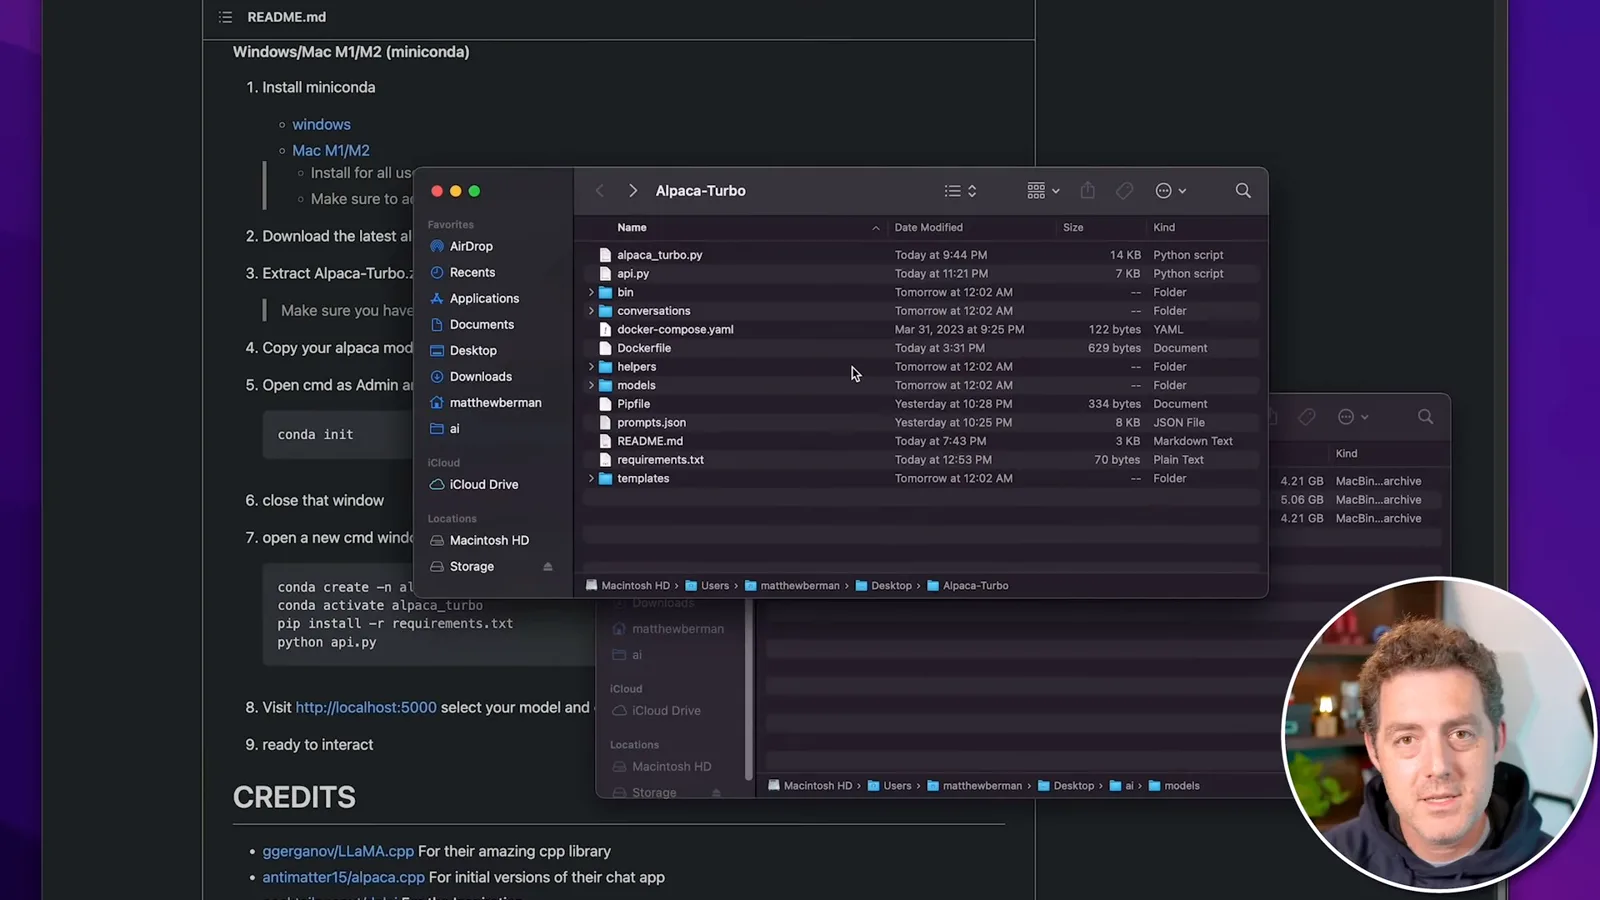Click the search magnifier in Alpaca-Turbo window
Image resolution: width=1600 pixels, height=900 pixels.
click(x=1243, y=191)
